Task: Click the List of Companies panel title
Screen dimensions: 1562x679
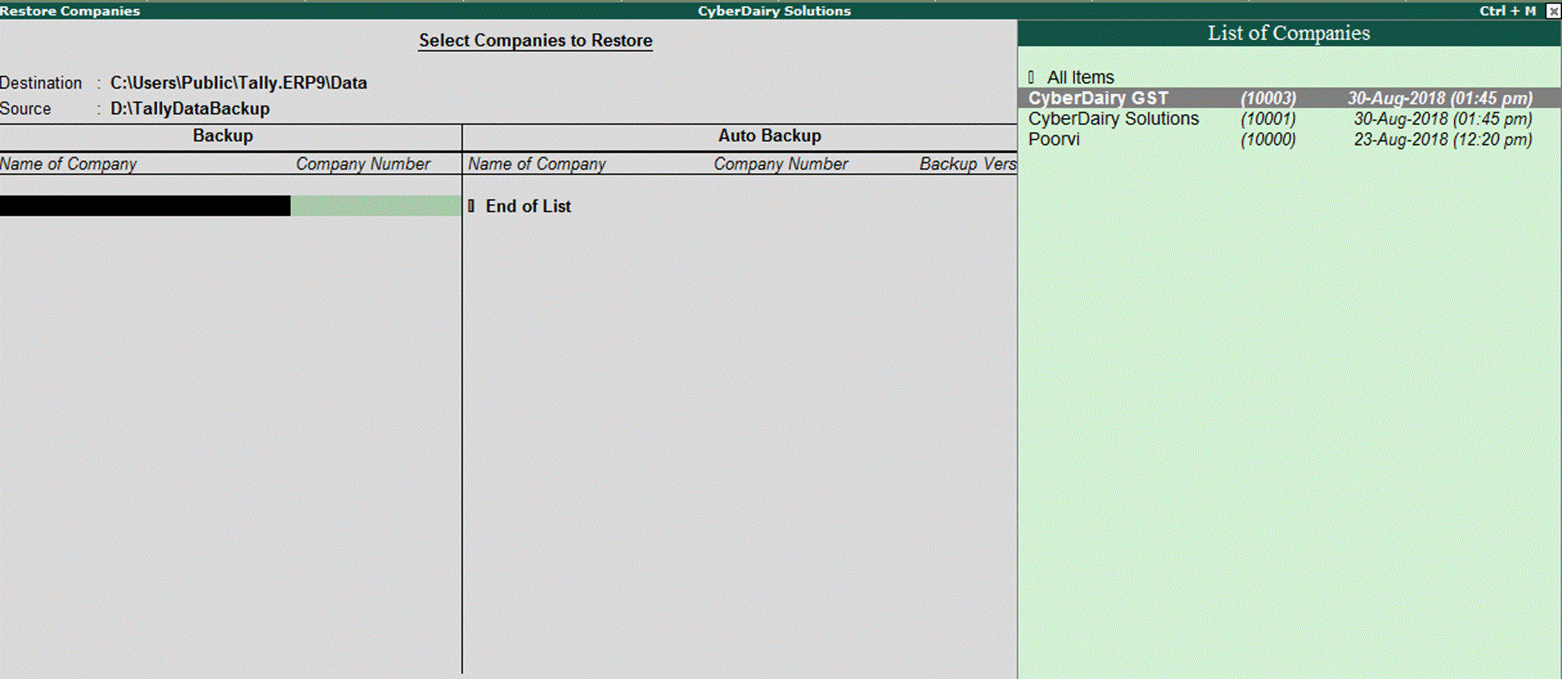Action: pyautogui.click(x=1288, y=33)
